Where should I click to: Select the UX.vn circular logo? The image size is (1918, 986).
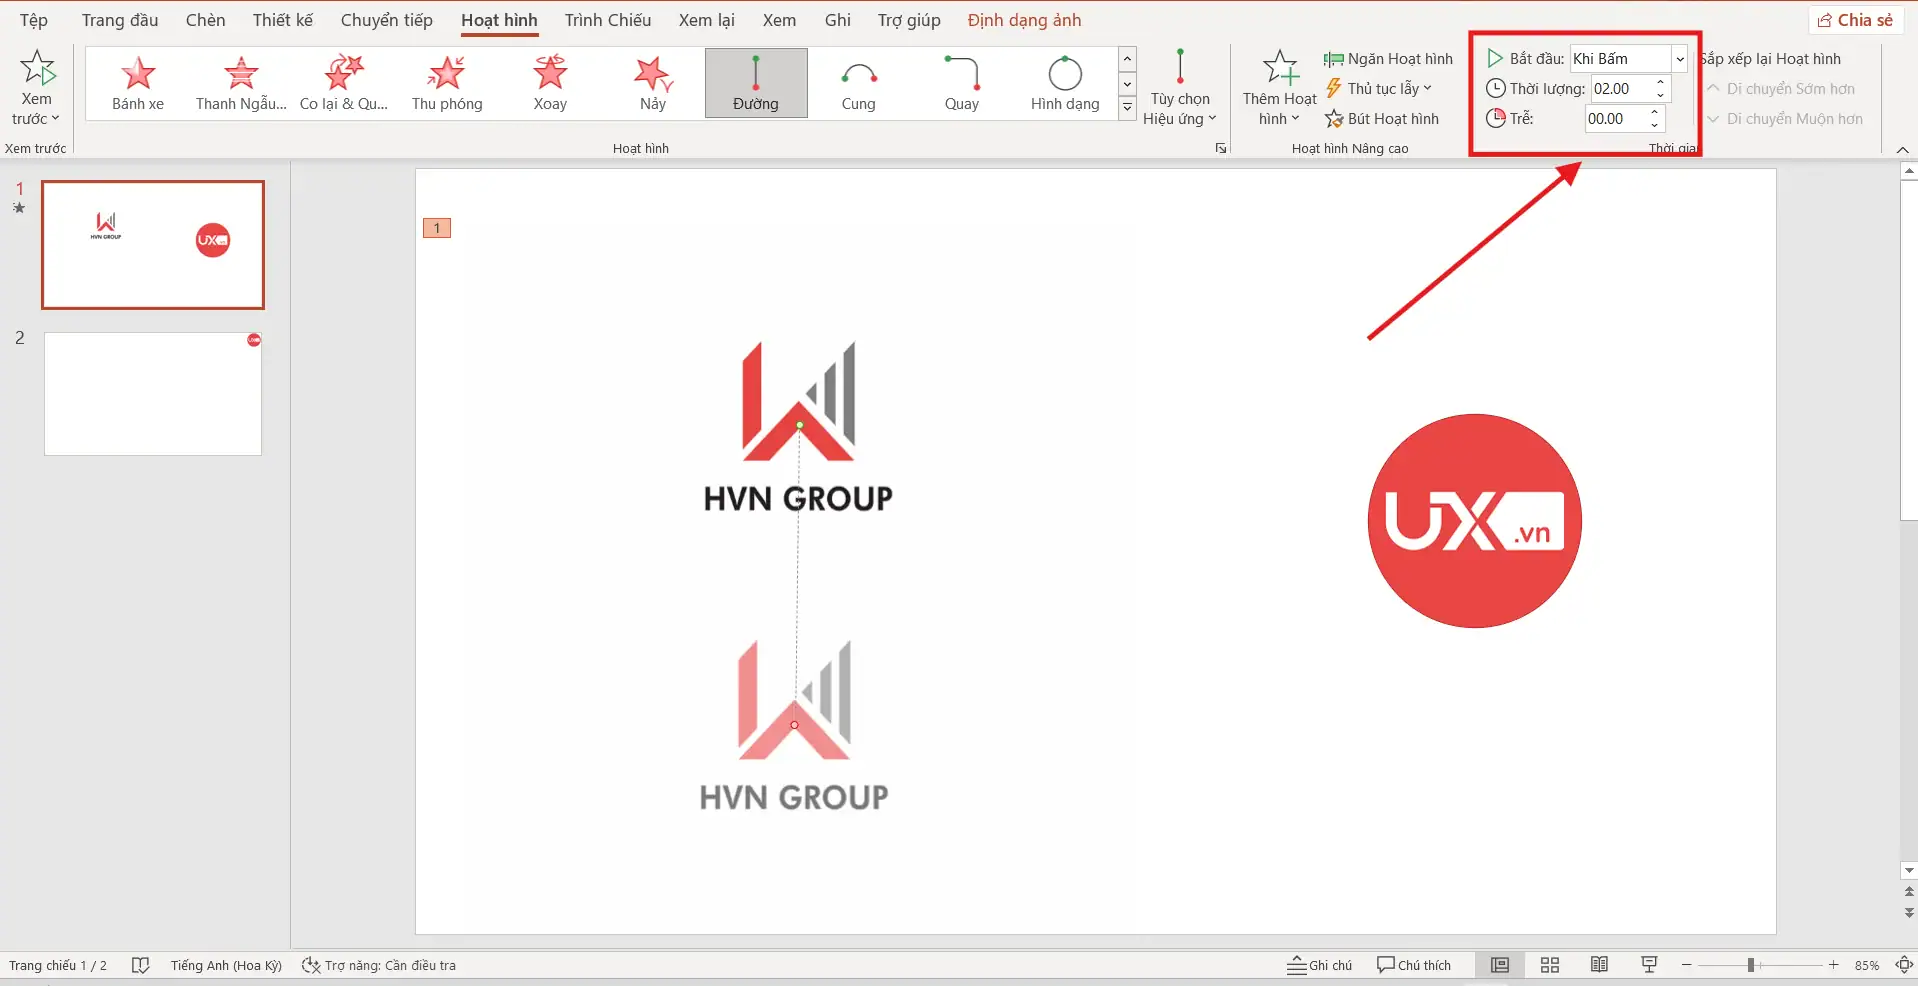[x=1475, y=521]
